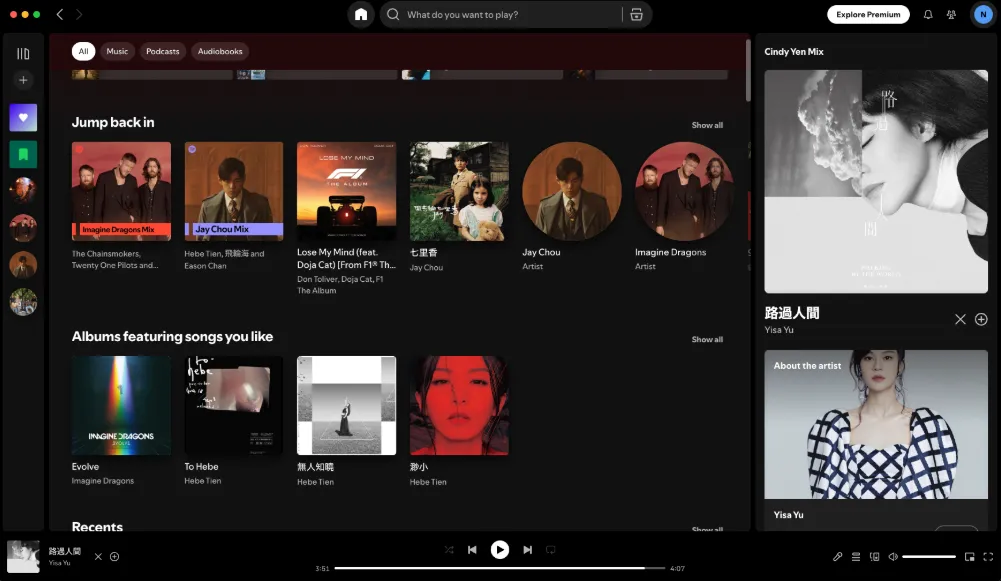Open 七里香 album card
Screen dimensions: 1001x581
pos(459,192)
